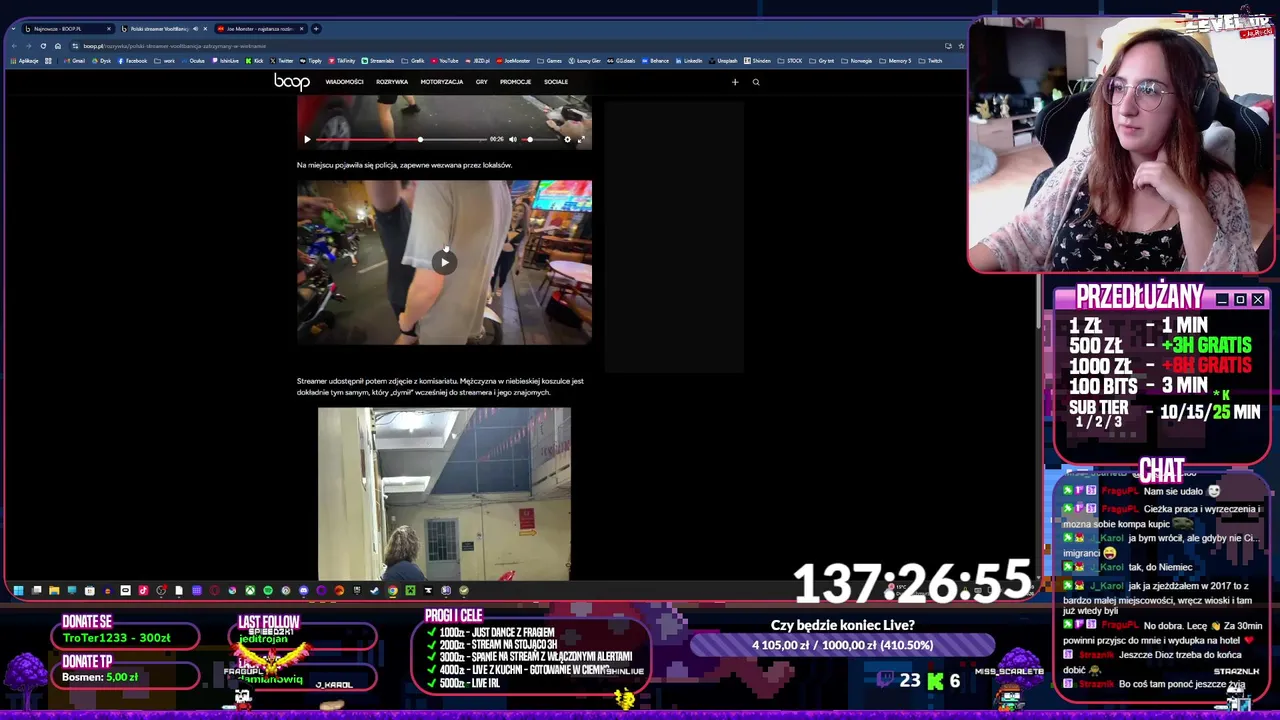Viewport: 1280px width, 720px height.
Task: Open Facebook bookmark
Action: 133,61
